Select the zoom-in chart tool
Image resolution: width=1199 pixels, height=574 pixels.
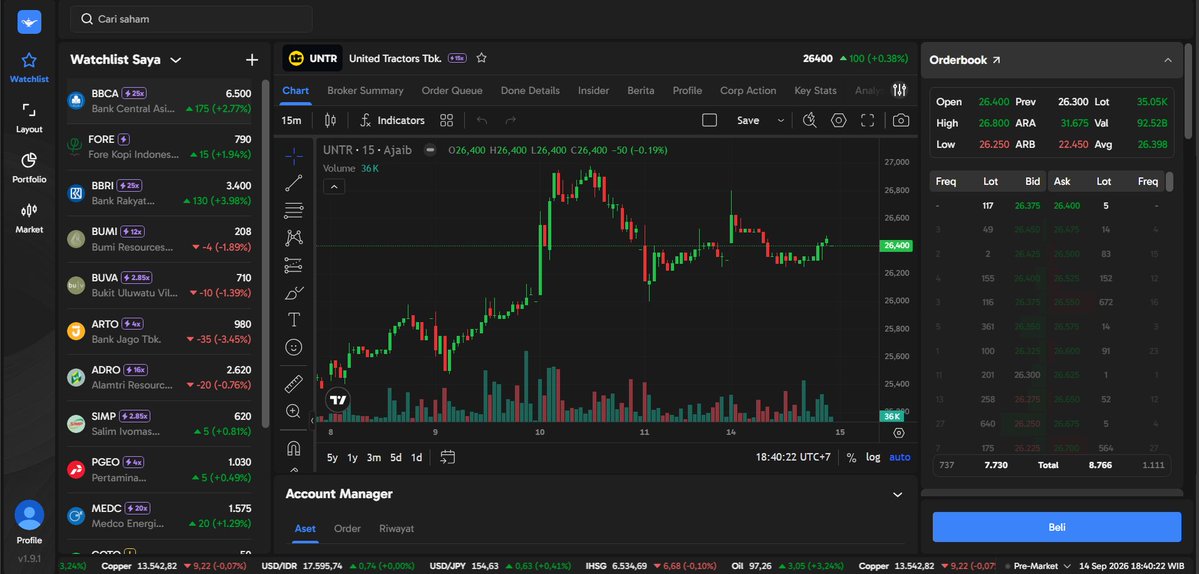click(x=294, y=411)
